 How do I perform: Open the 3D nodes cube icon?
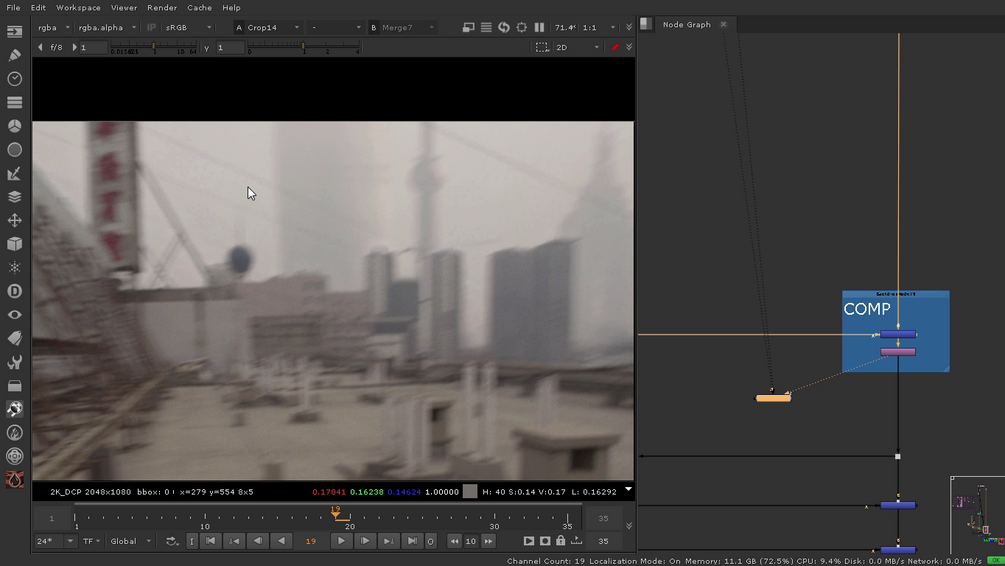click(x=14, y=244)
